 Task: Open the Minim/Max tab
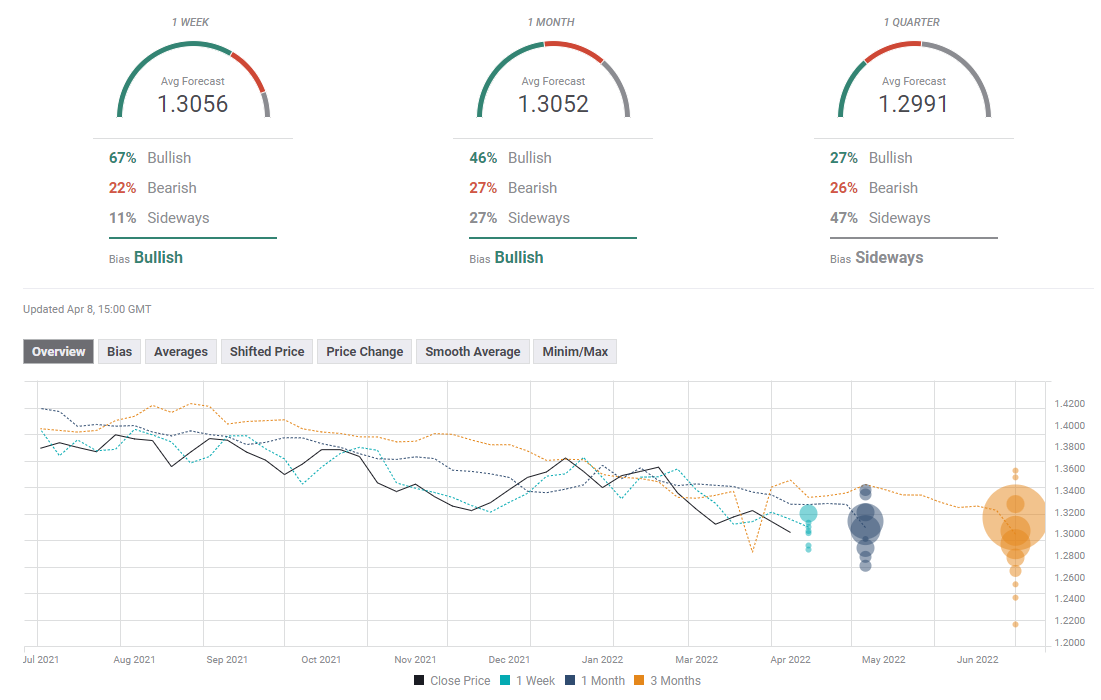[575, 352]
